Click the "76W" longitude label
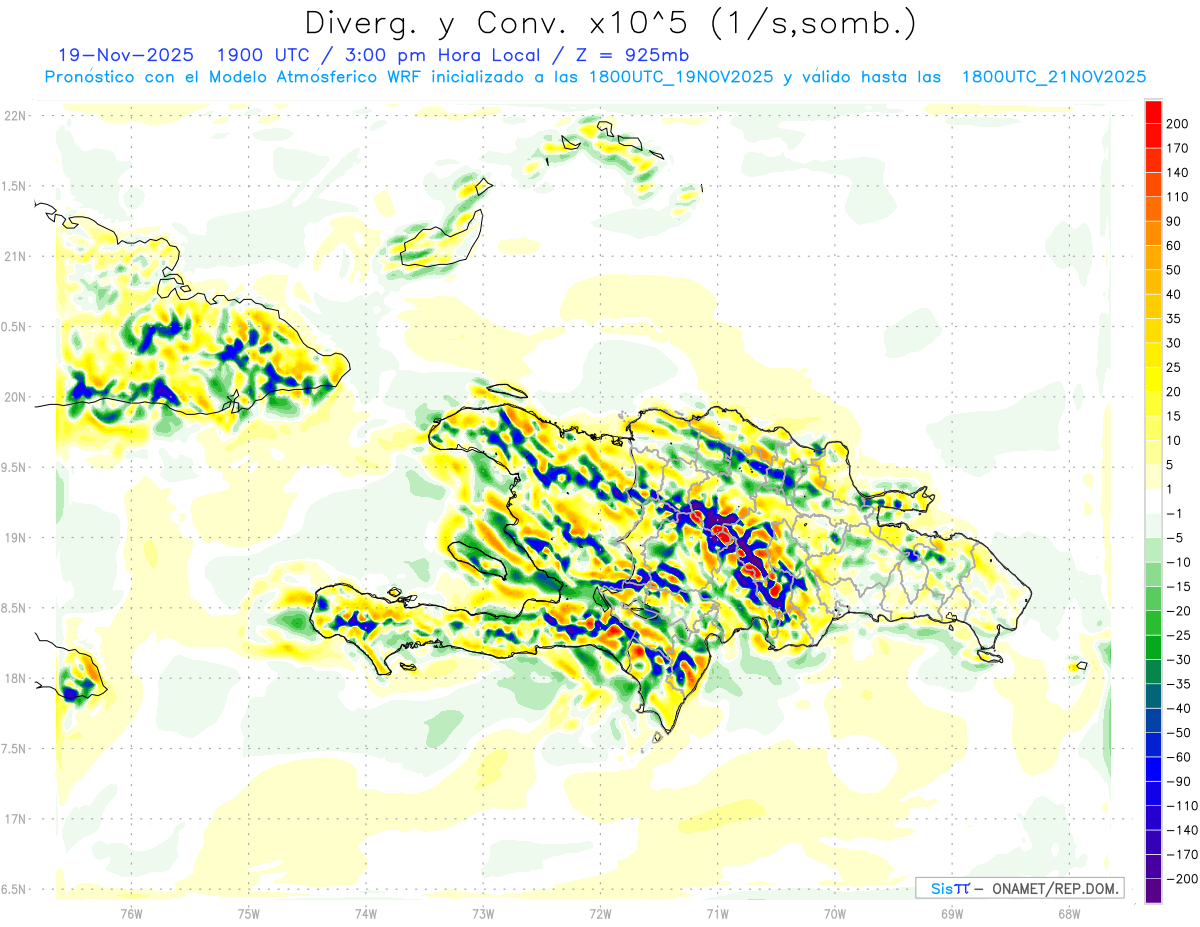This screenshot has height=927, width=1200. coord(132,913)
